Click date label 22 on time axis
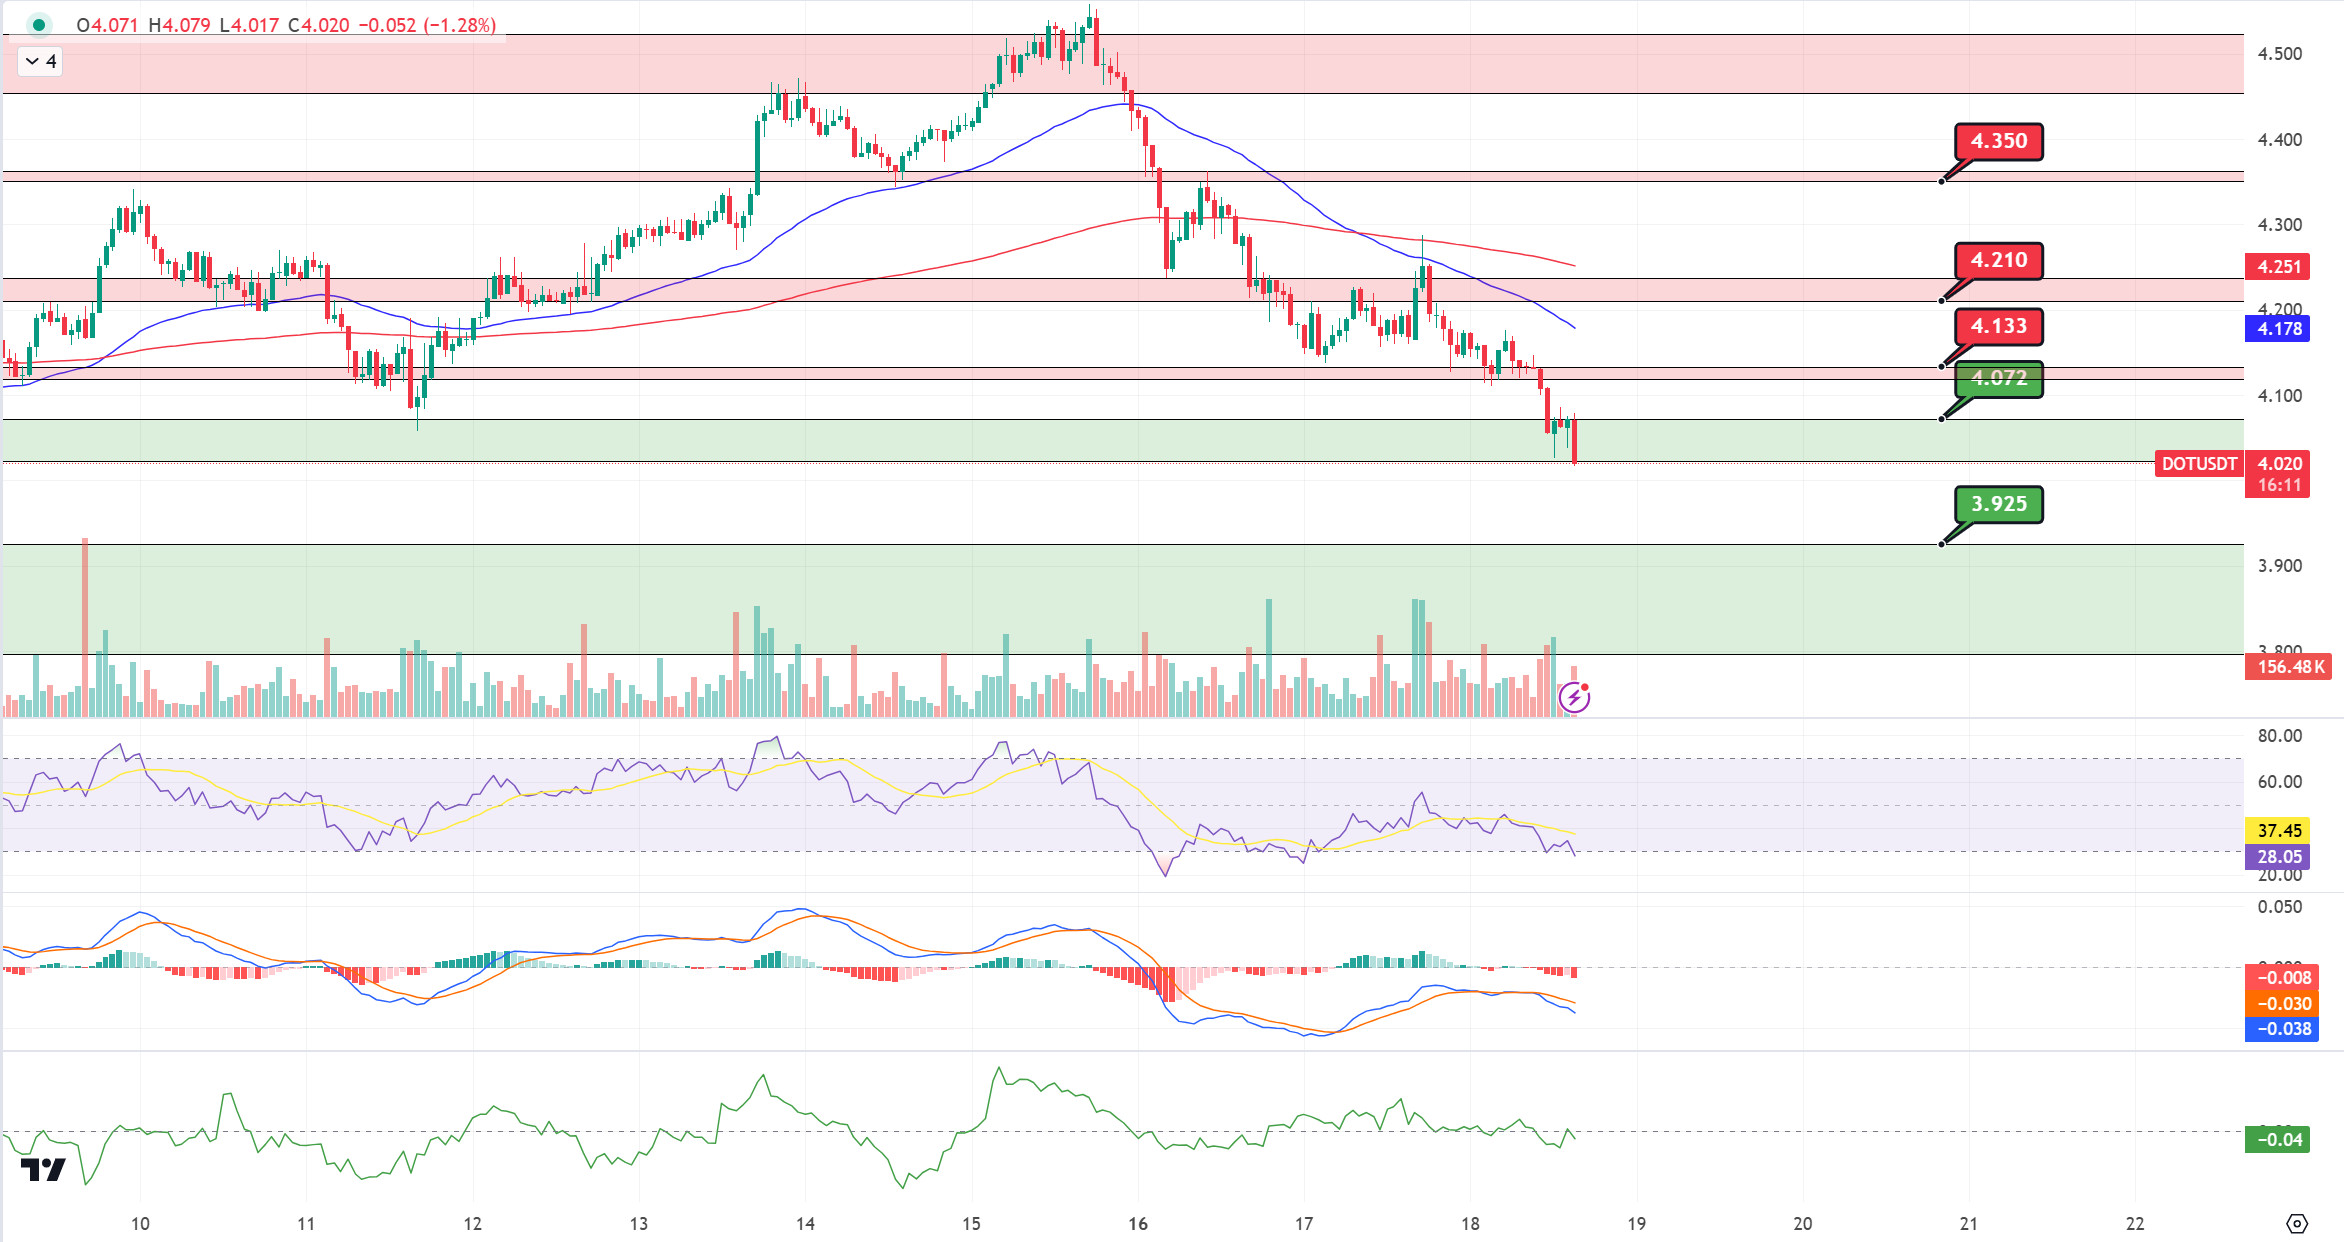Screen dimensions: 2344x1242 (2135, 1224)
